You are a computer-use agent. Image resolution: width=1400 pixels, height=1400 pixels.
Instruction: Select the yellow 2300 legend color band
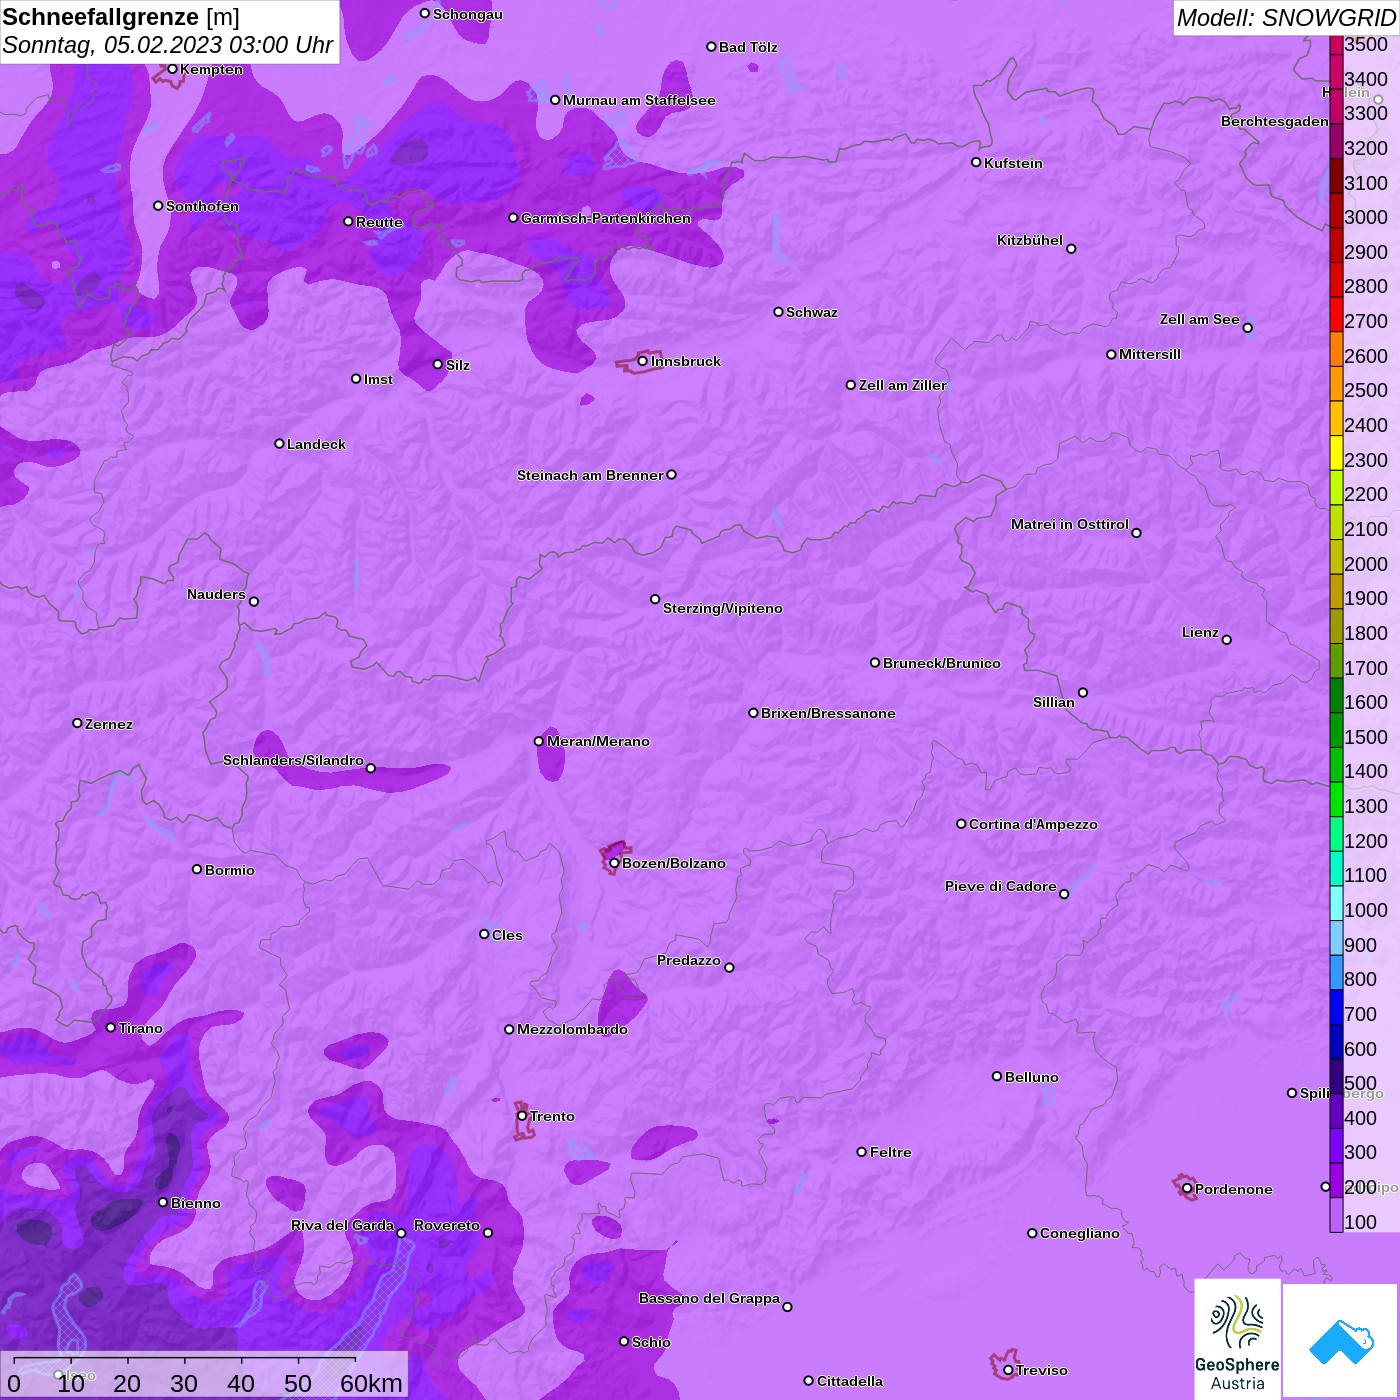point(1336,453)
